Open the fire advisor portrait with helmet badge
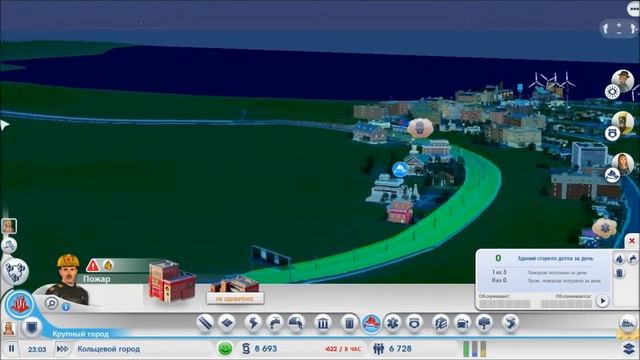640x360 pixels. pos(622,164)
